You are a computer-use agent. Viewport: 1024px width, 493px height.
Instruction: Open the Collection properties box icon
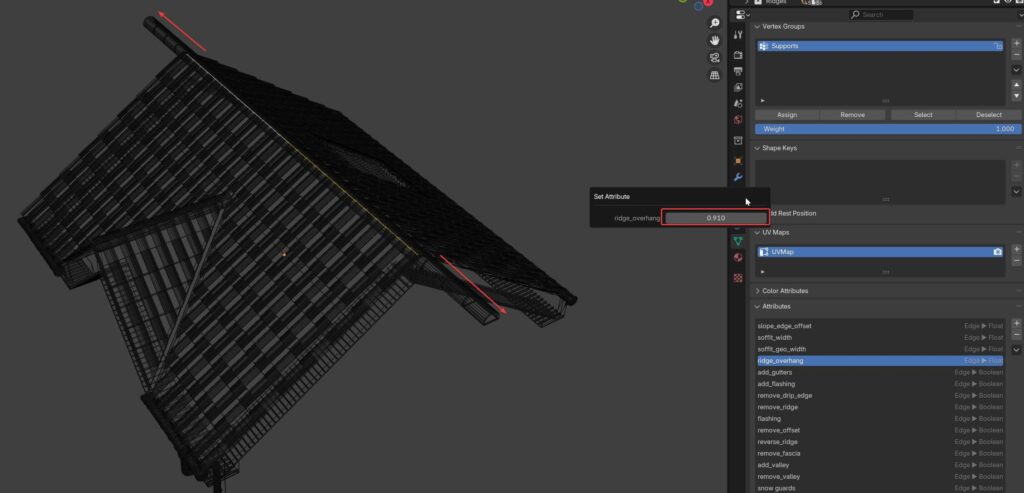[738, 140]
